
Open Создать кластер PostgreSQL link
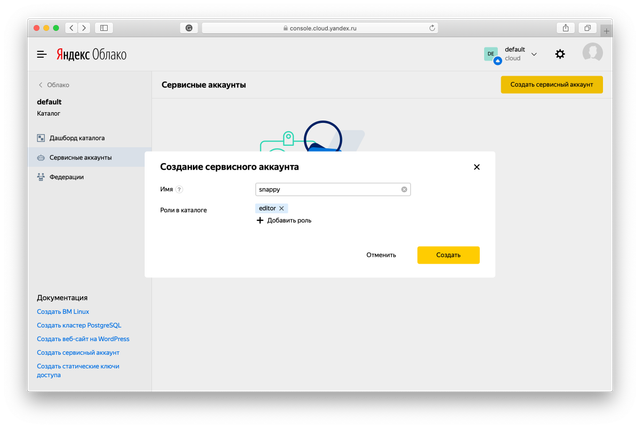[x=85, y=325]
